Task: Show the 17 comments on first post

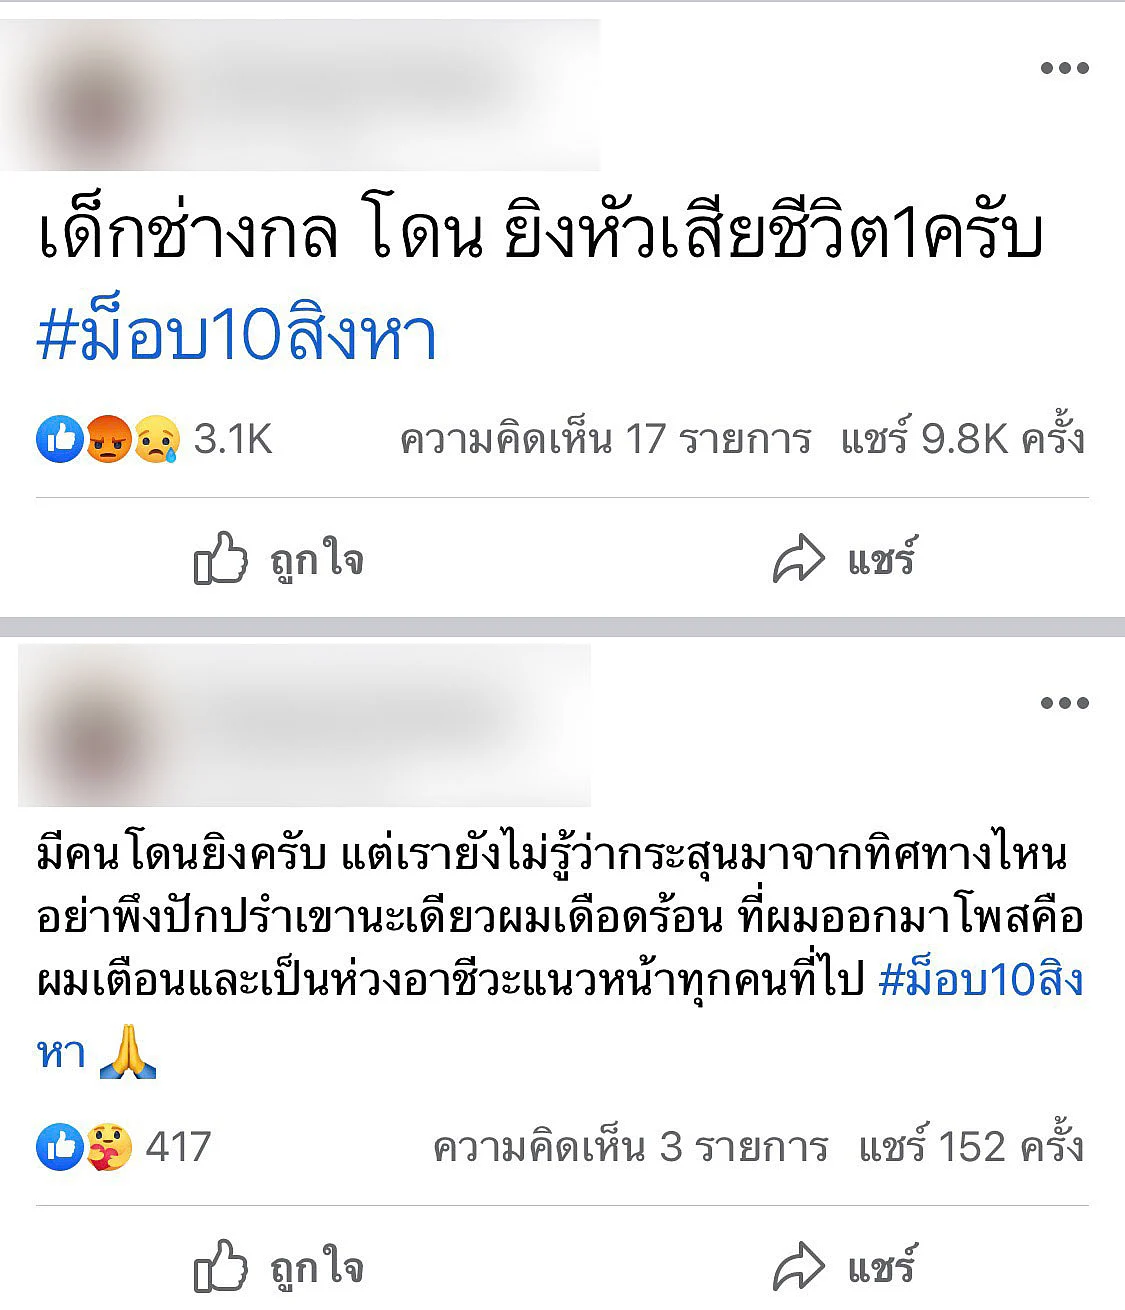Action: (x=605, y=439)
